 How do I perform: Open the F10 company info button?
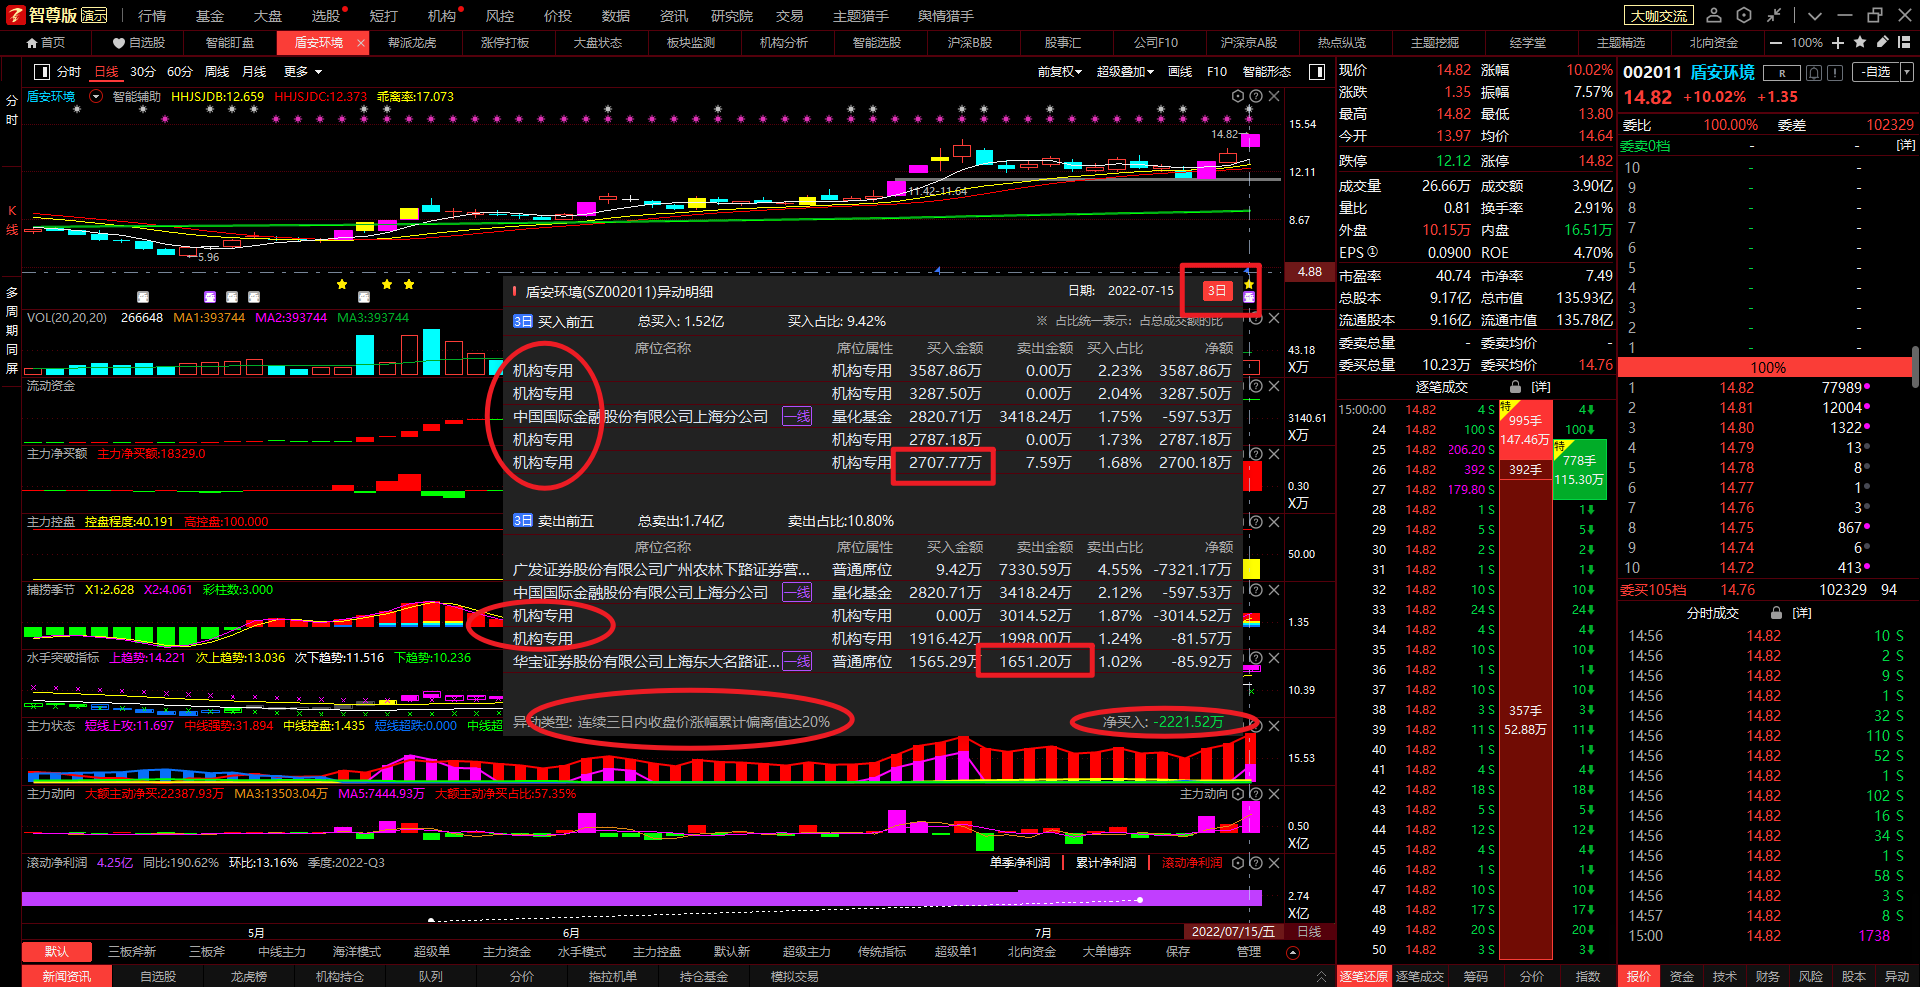1217,72
